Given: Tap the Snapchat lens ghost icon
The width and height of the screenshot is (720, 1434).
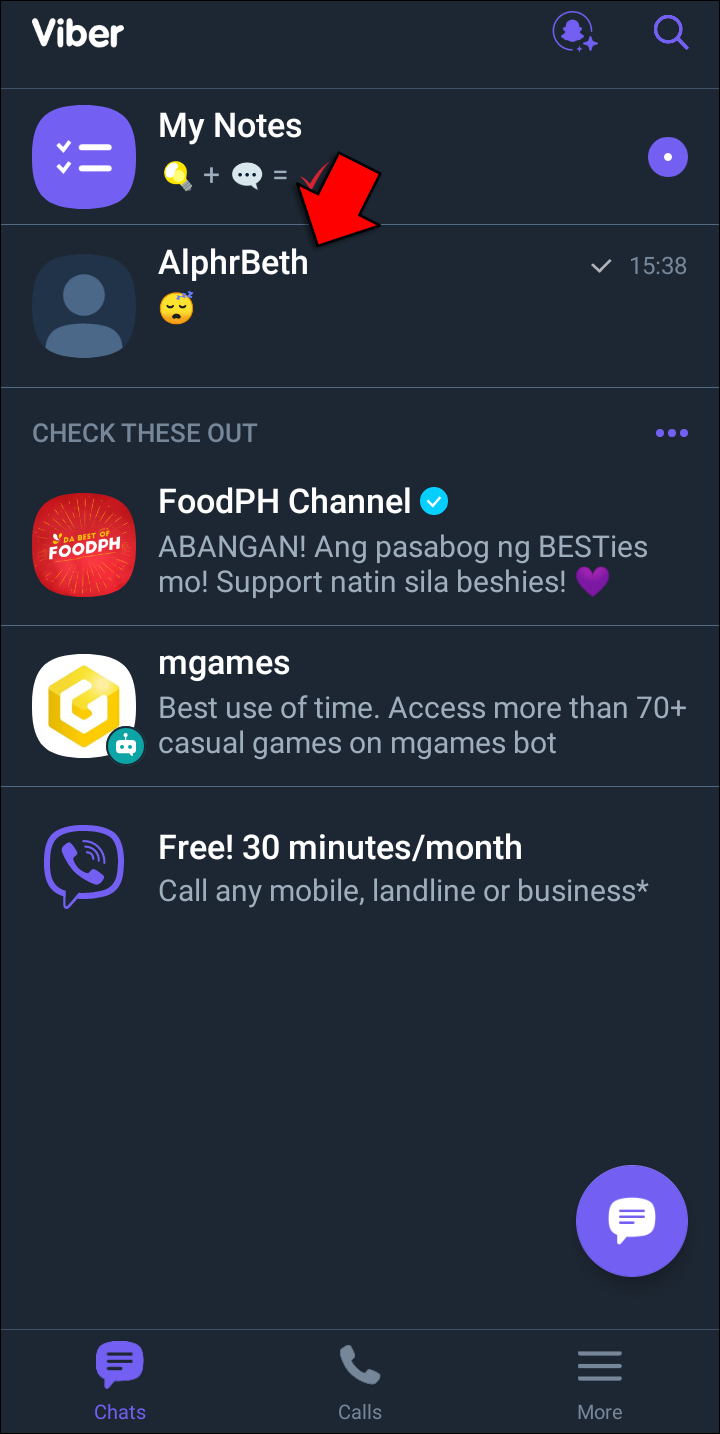Looking at the screenshot, I should 575,32.
